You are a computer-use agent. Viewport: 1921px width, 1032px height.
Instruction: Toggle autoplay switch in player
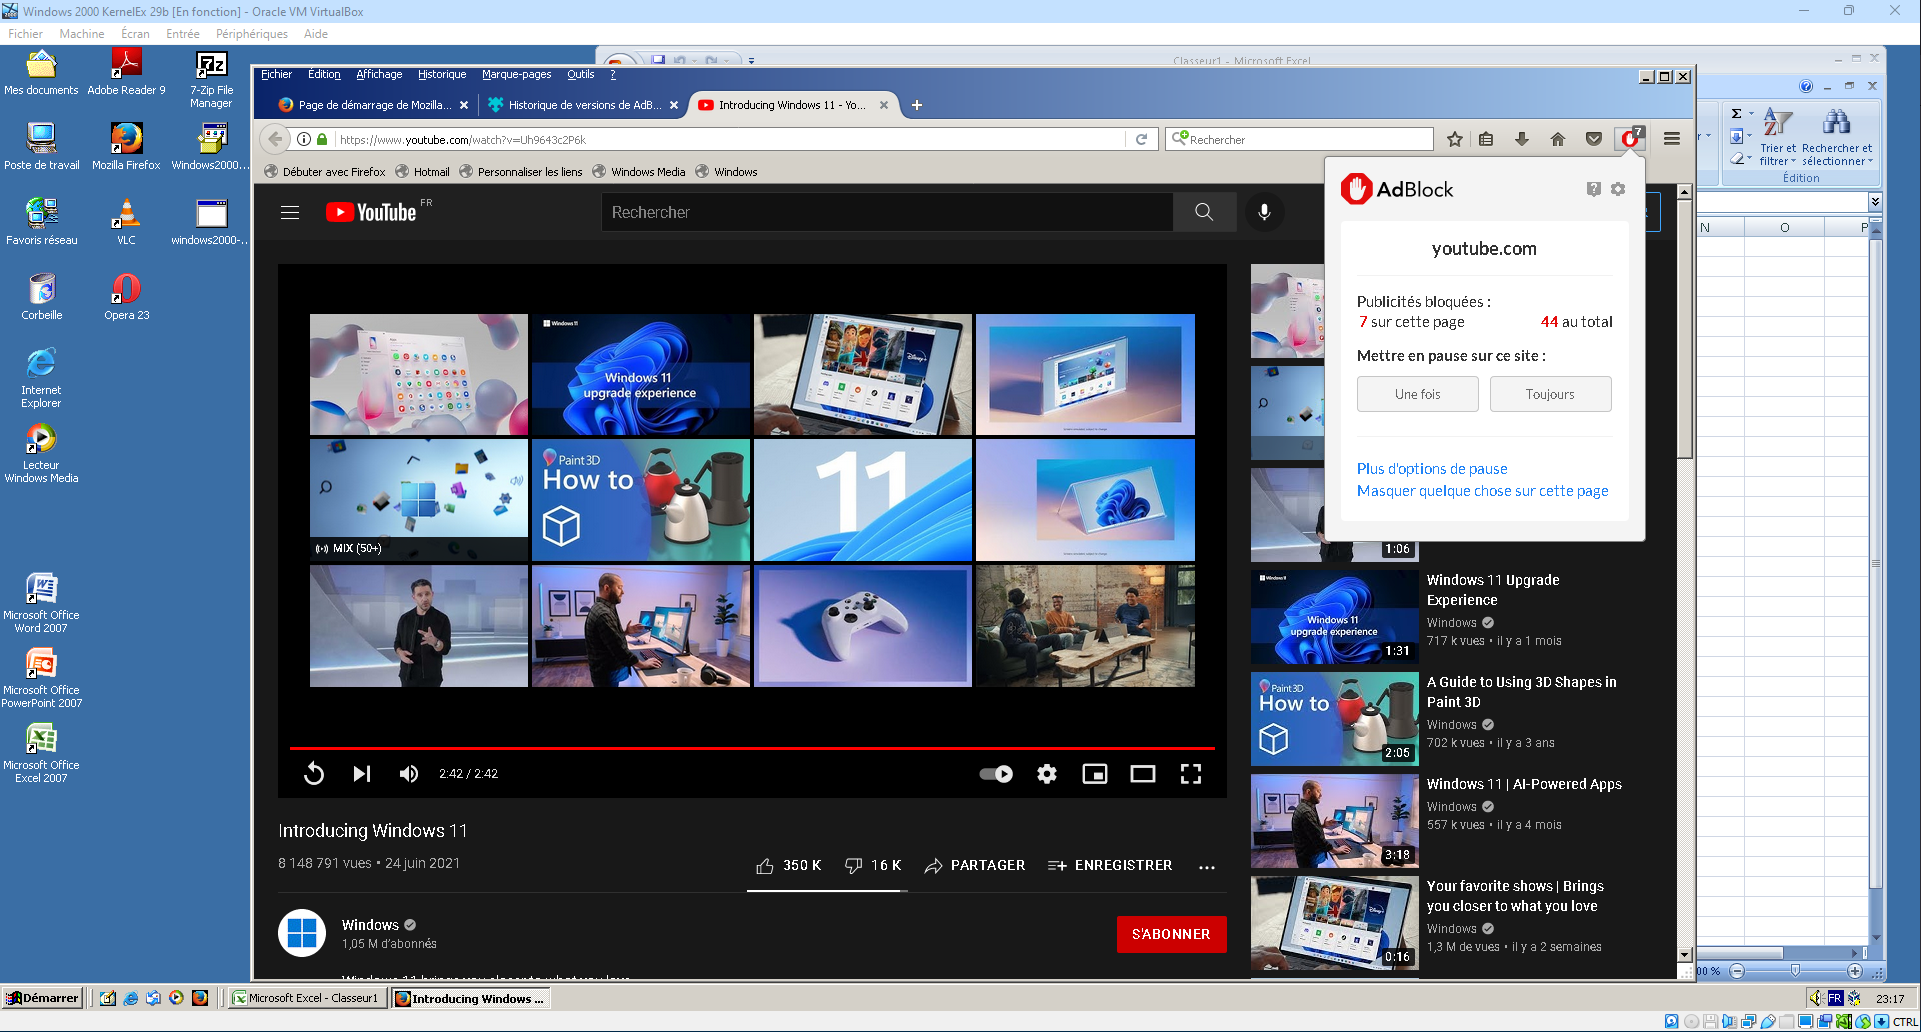coord(996,774)
